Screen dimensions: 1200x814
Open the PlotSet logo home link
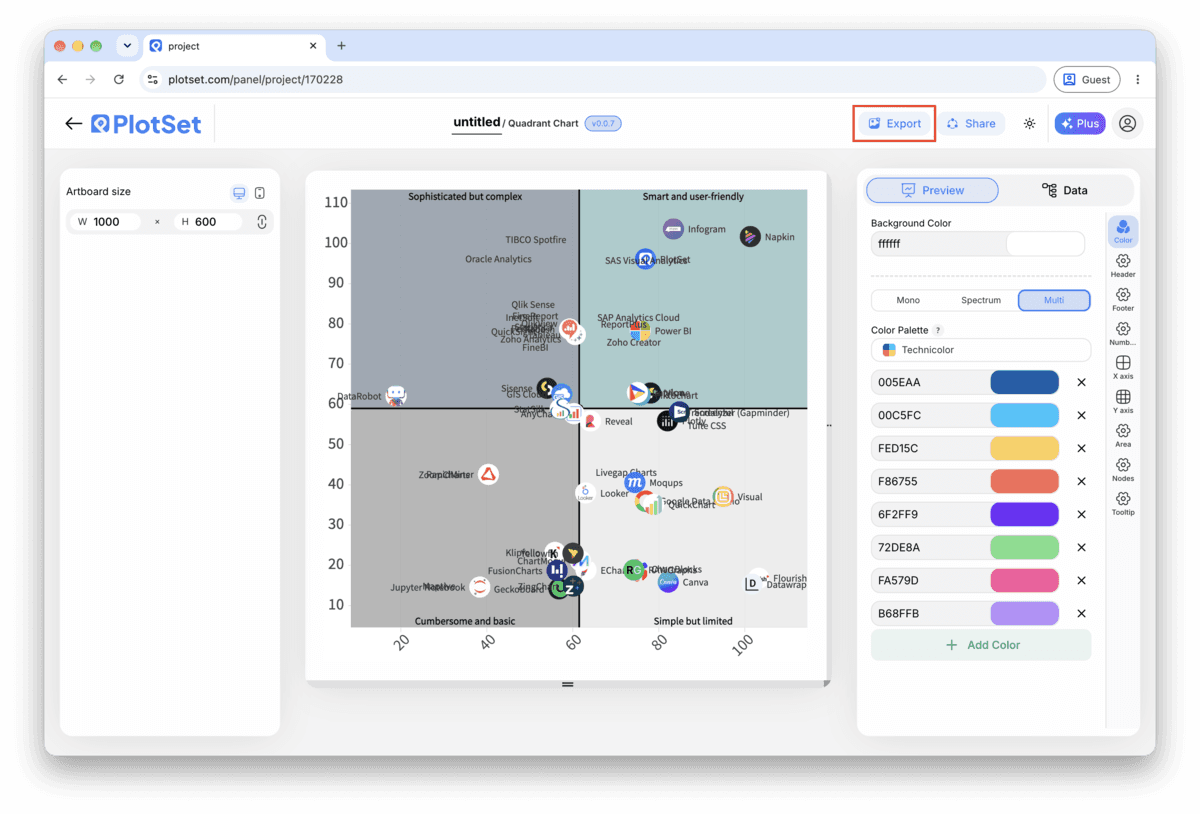tap(146, 124)
